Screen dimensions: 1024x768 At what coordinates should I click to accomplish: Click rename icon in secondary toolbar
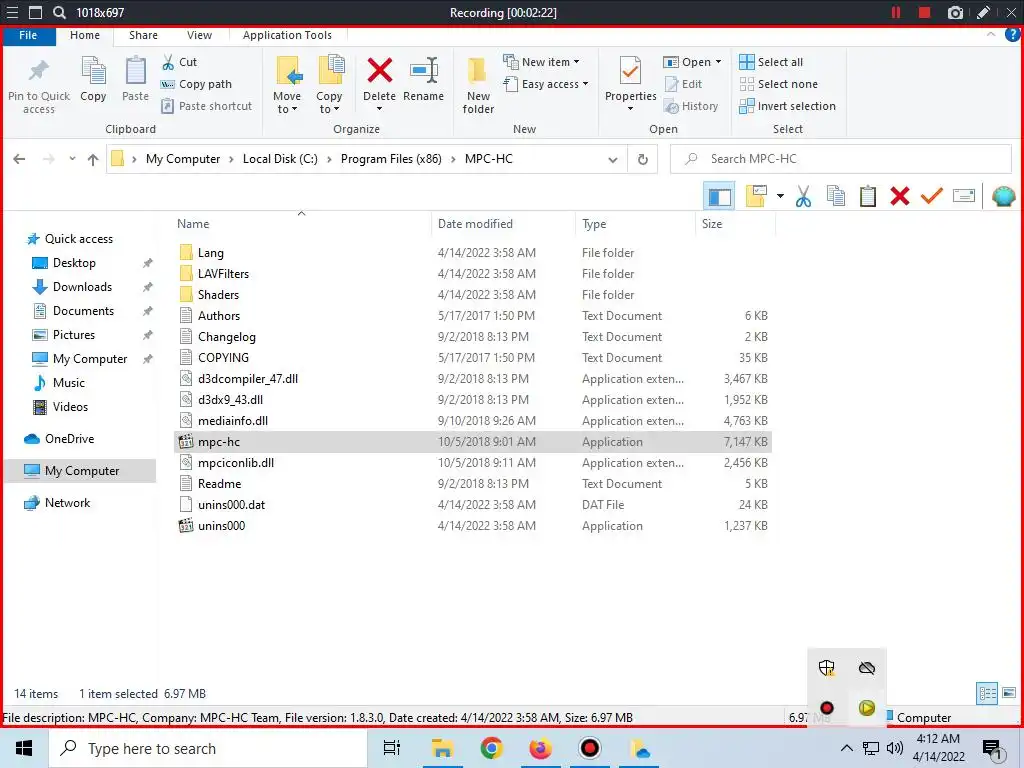963,196
